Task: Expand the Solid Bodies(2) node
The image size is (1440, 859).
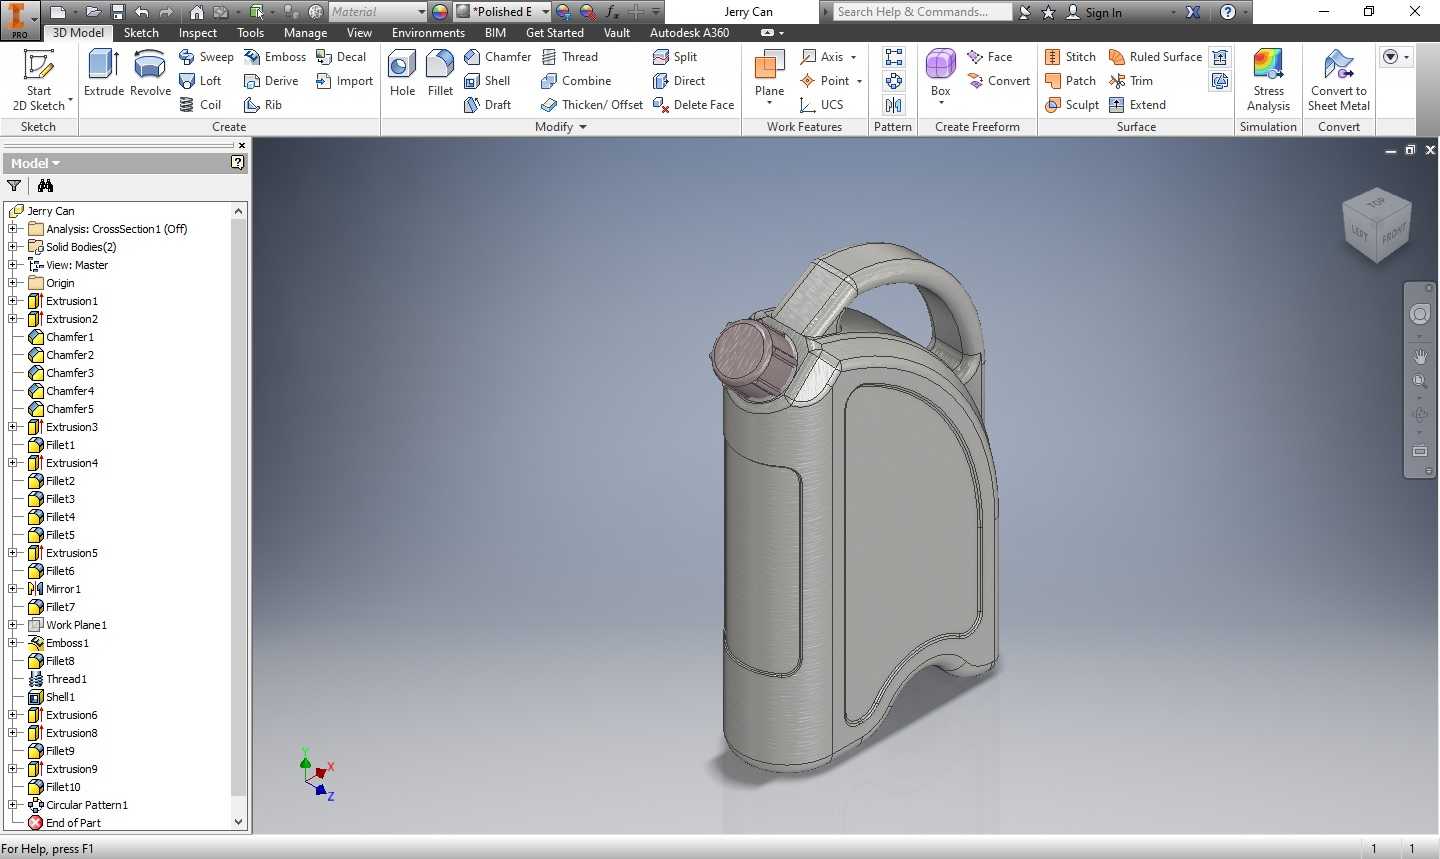Action: 12,247
